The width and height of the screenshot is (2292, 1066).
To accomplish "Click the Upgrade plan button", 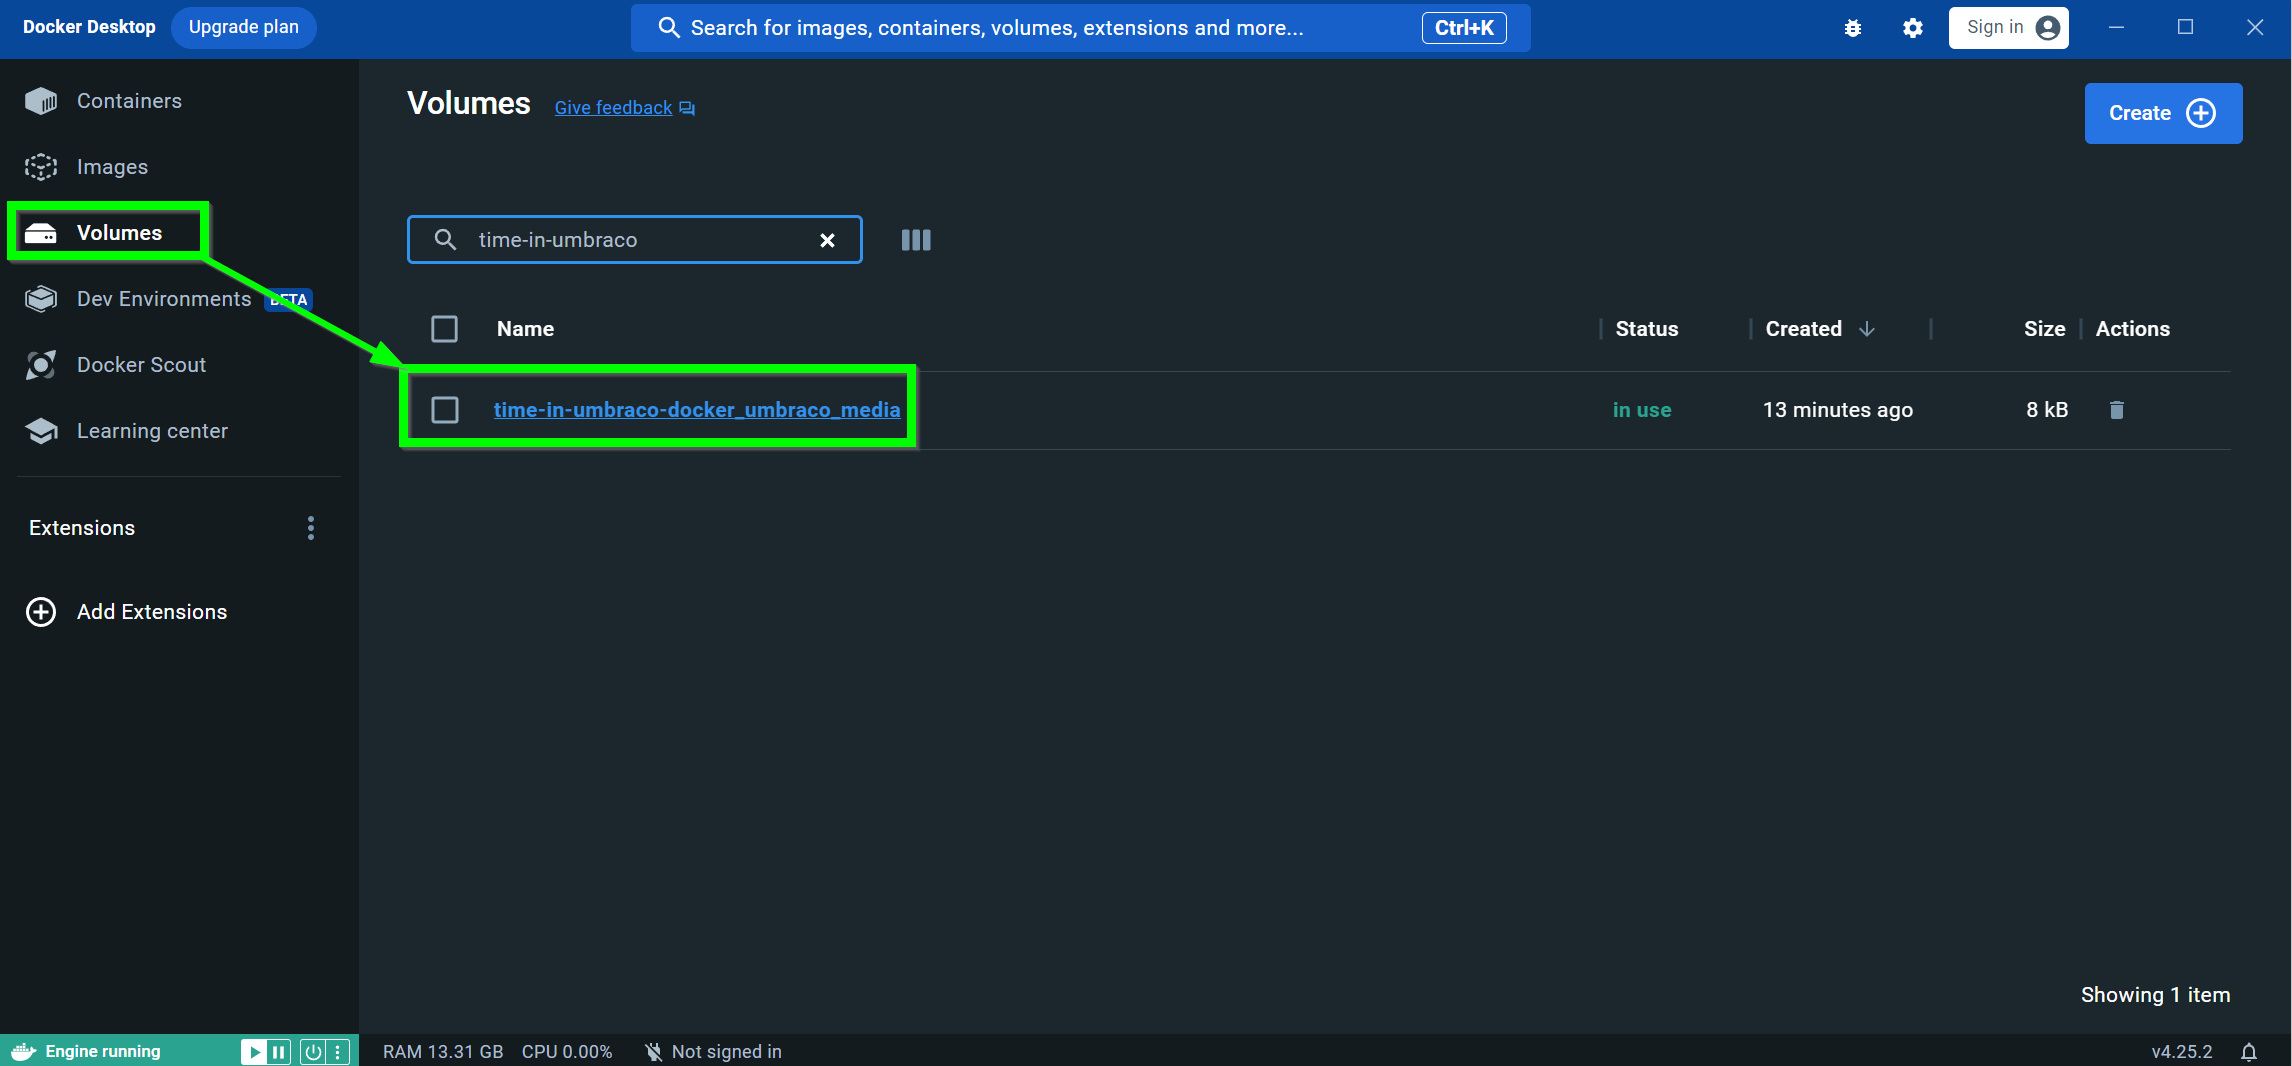I will click(x=244, y=27).
